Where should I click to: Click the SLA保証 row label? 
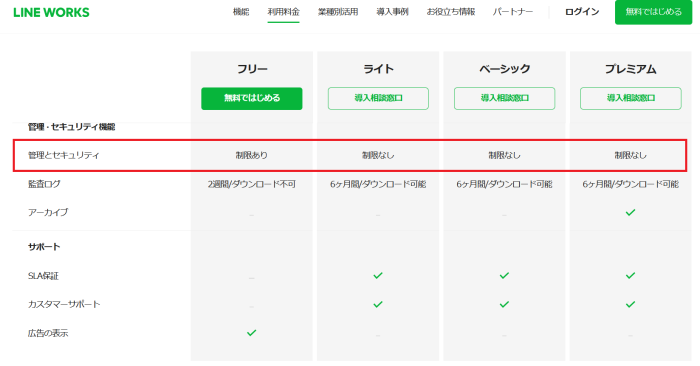tap(43, 276)
